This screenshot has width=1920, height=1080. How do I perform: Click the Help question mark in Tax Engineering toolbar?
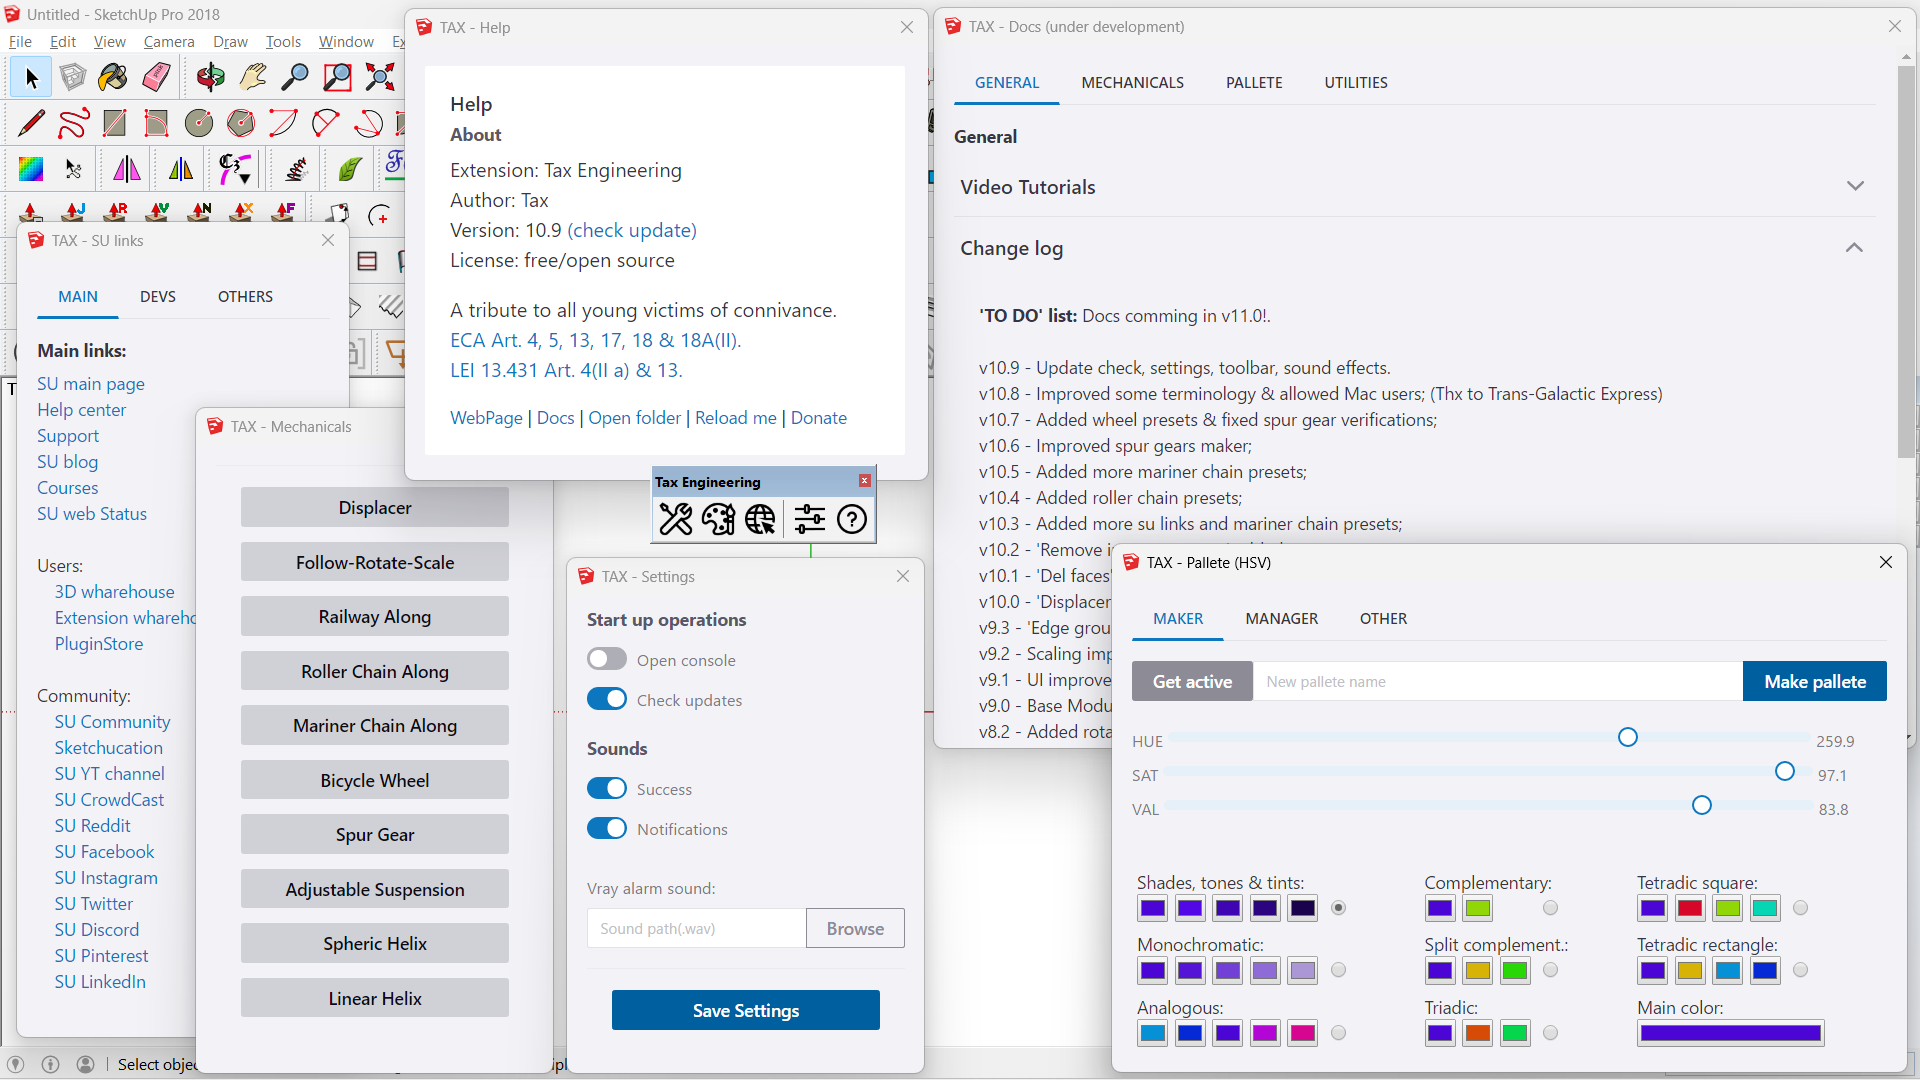pos(852,519)
